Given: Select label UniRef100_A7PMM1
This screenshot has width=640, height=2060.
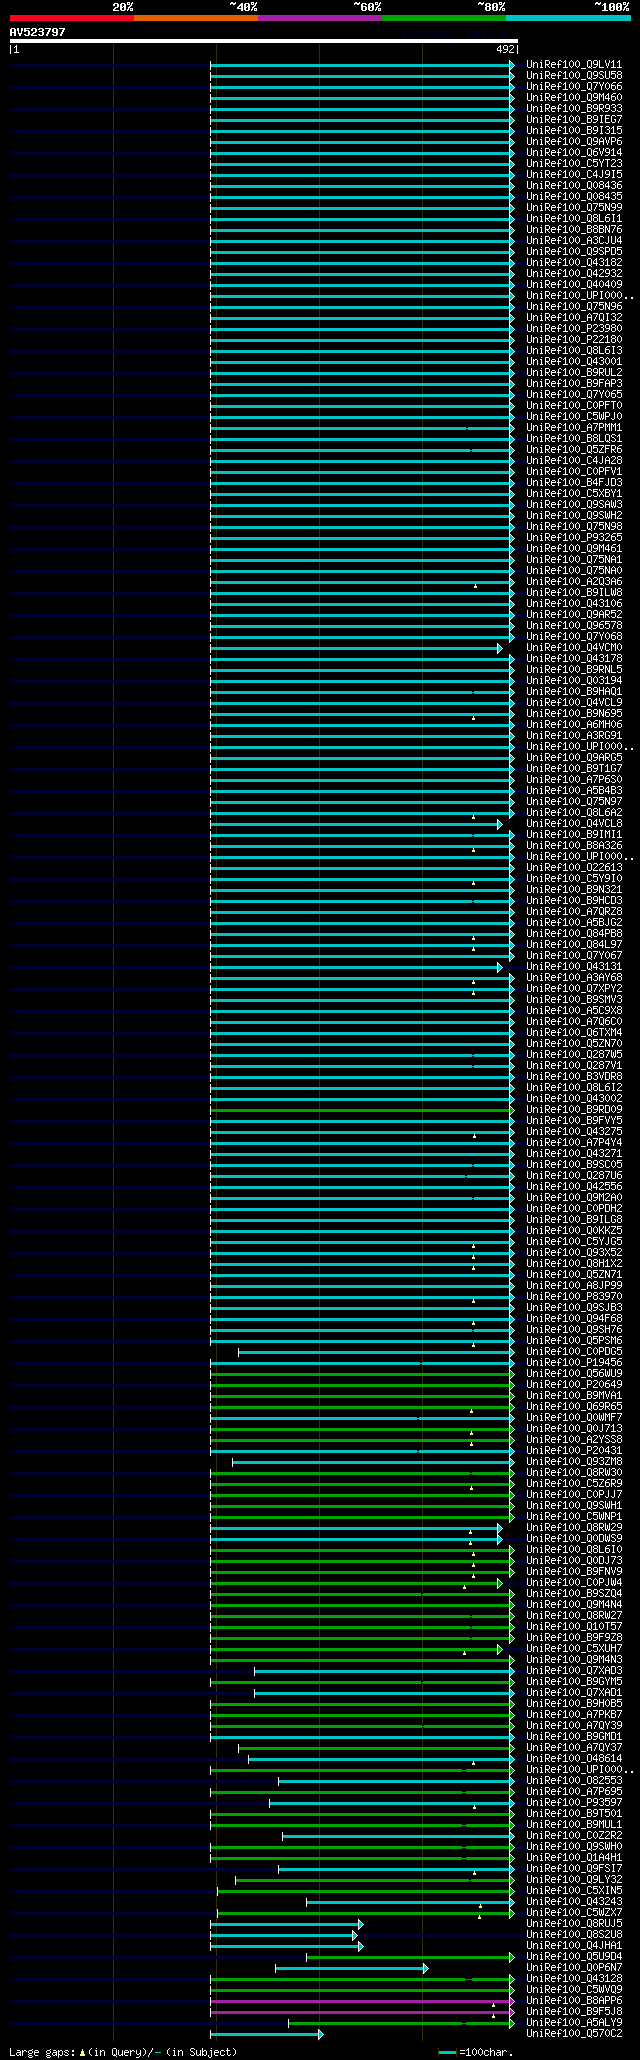Looking at the screenshot, I should [x=574, y=428].
